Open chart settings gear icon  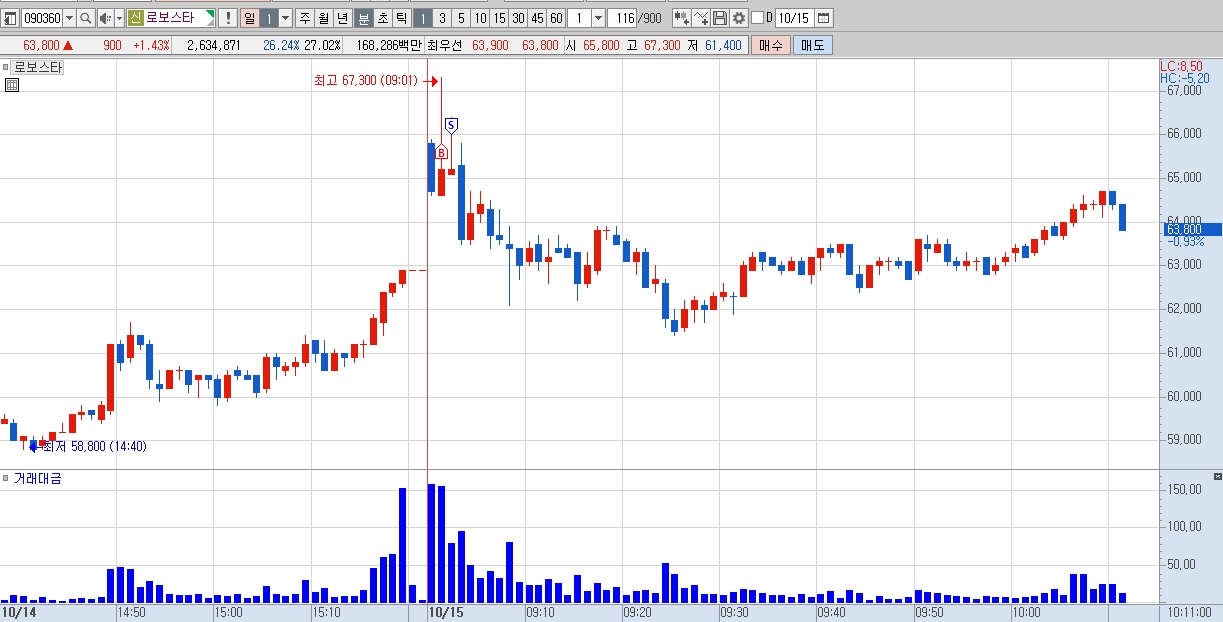pyautogui.click(x=739, y=18)
